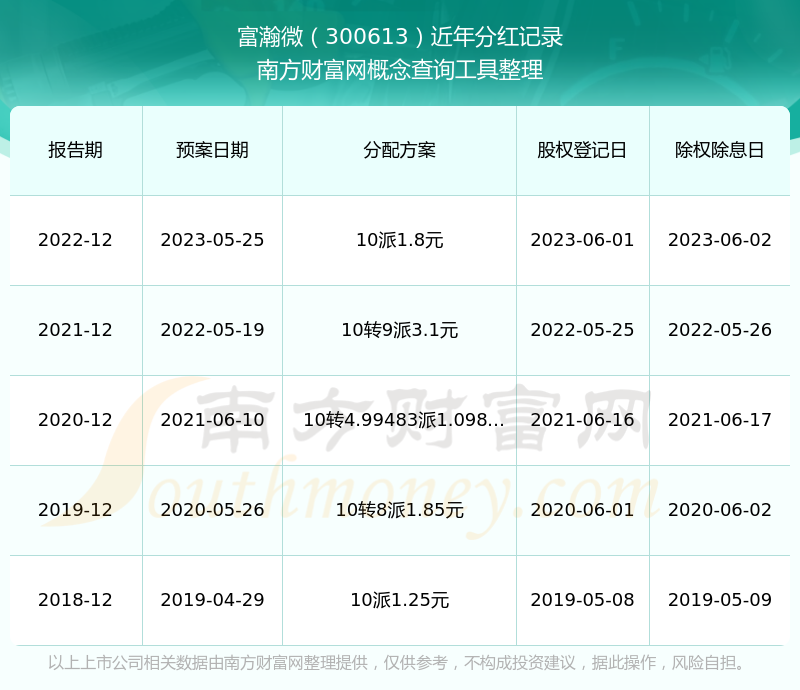Click proposal date 2021-06-10
The height and width of the screenshot is (690, 800).
pos(212,420)
